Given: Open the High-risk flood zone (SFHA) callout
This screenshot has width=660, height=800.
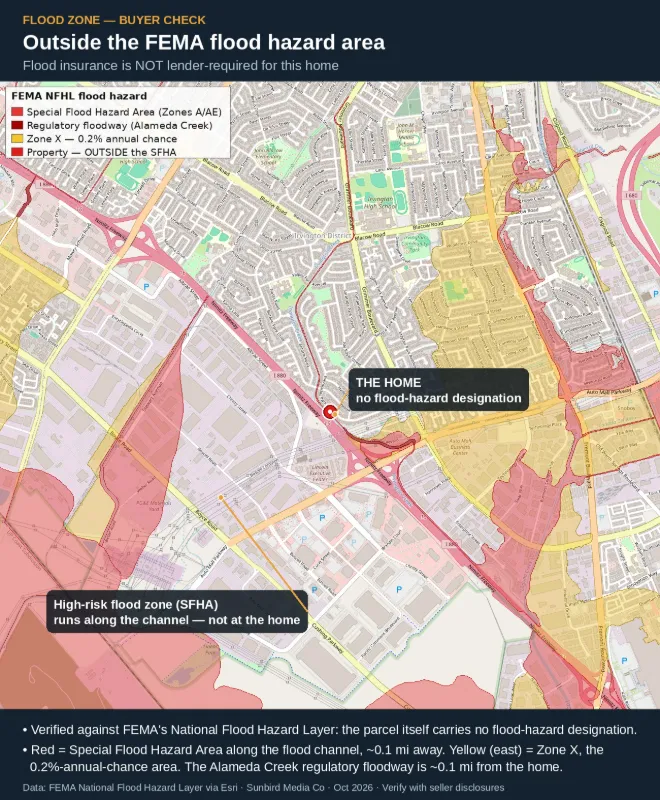Looking at the screenshot, I should (177, 612).
